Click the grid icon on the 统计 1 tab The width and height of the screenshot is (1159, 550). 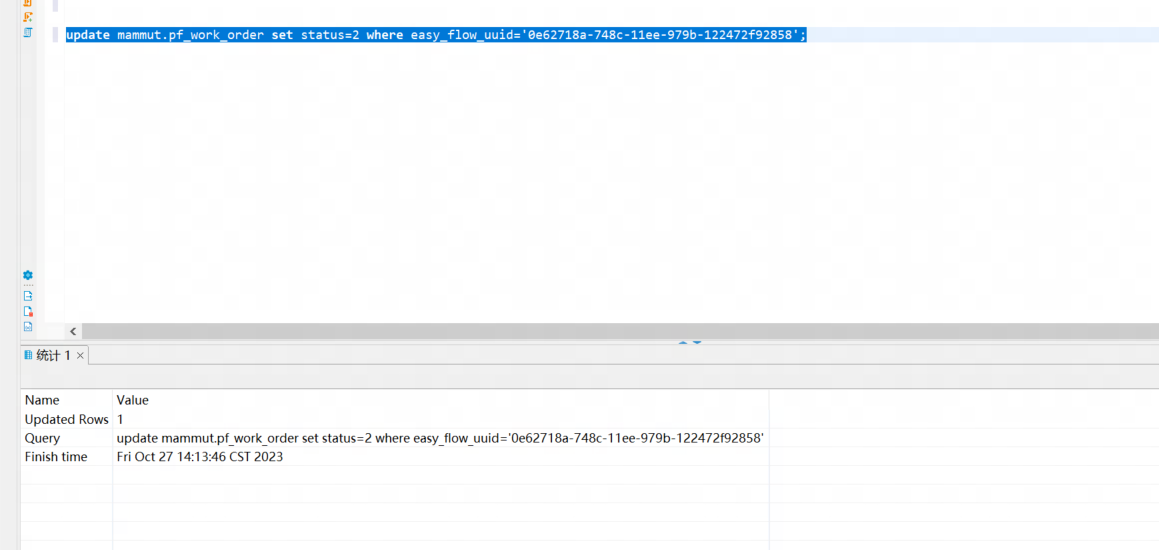28,355
